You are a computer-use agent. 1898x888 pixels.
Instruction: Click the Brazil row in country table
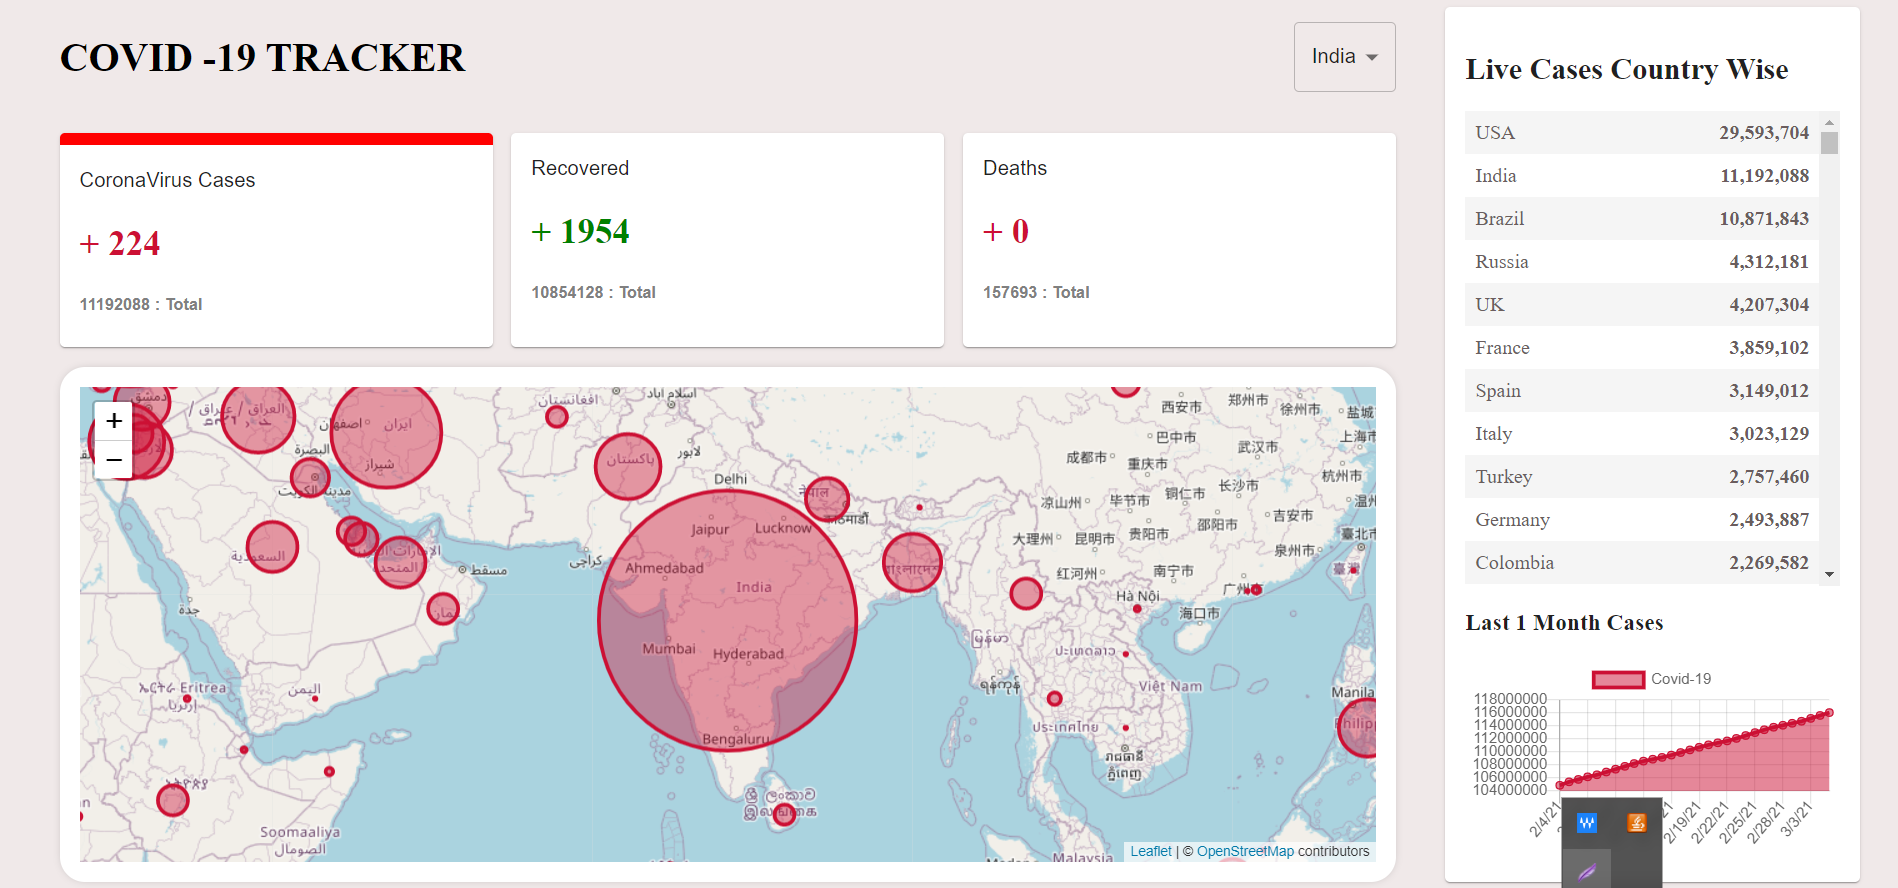[1642, 219]
